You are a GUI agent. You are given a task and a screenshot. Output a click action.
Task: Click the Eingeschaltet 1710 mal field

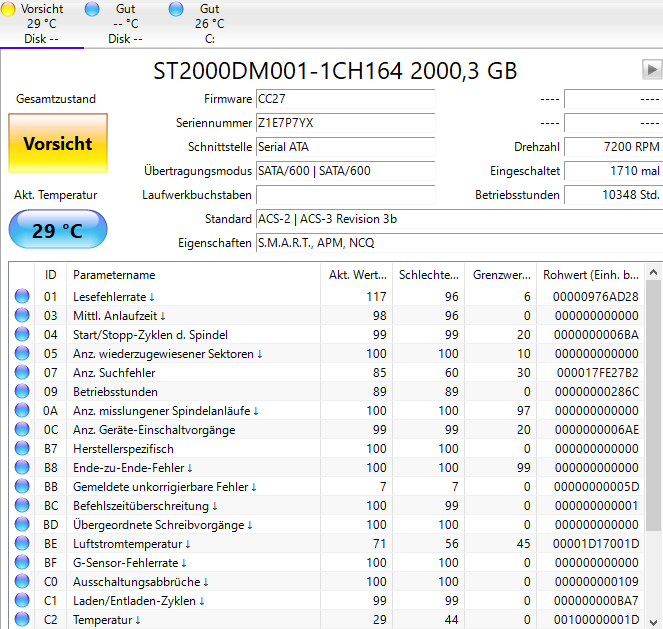[614, 171]
